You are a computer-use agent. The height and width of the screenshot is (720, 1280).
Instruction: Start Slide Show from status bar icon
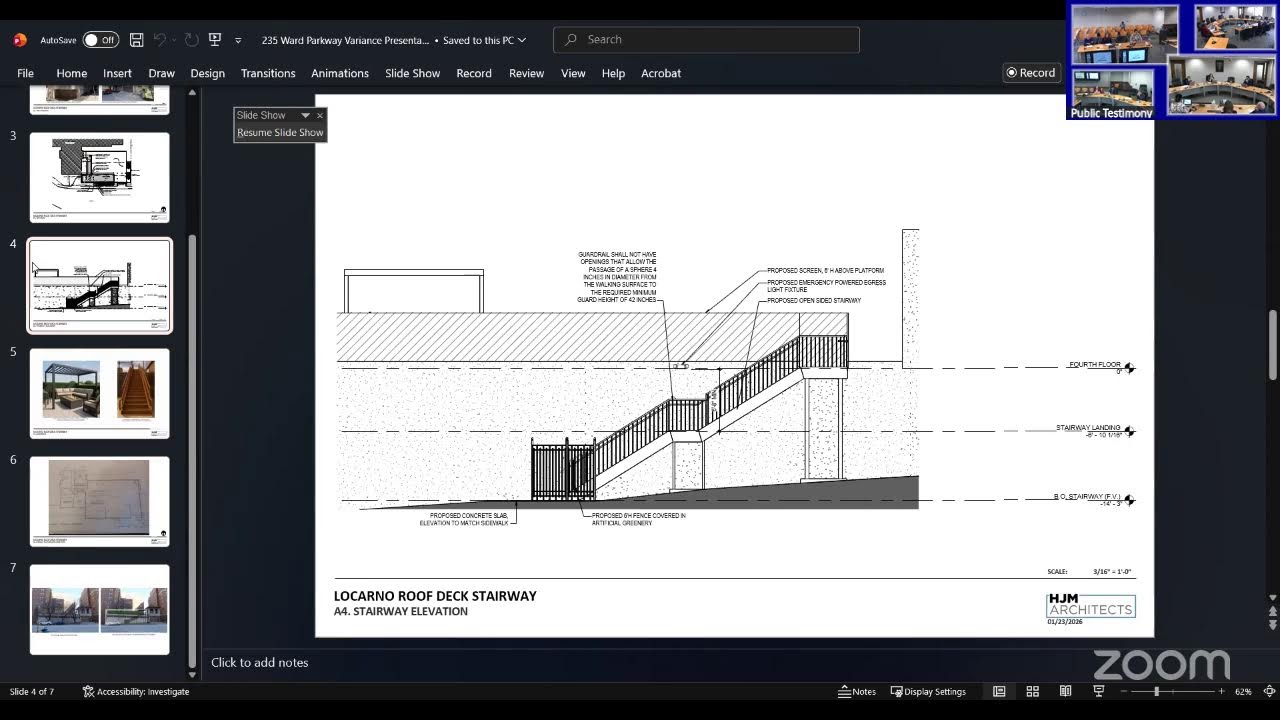click(x=1098, y=692)
